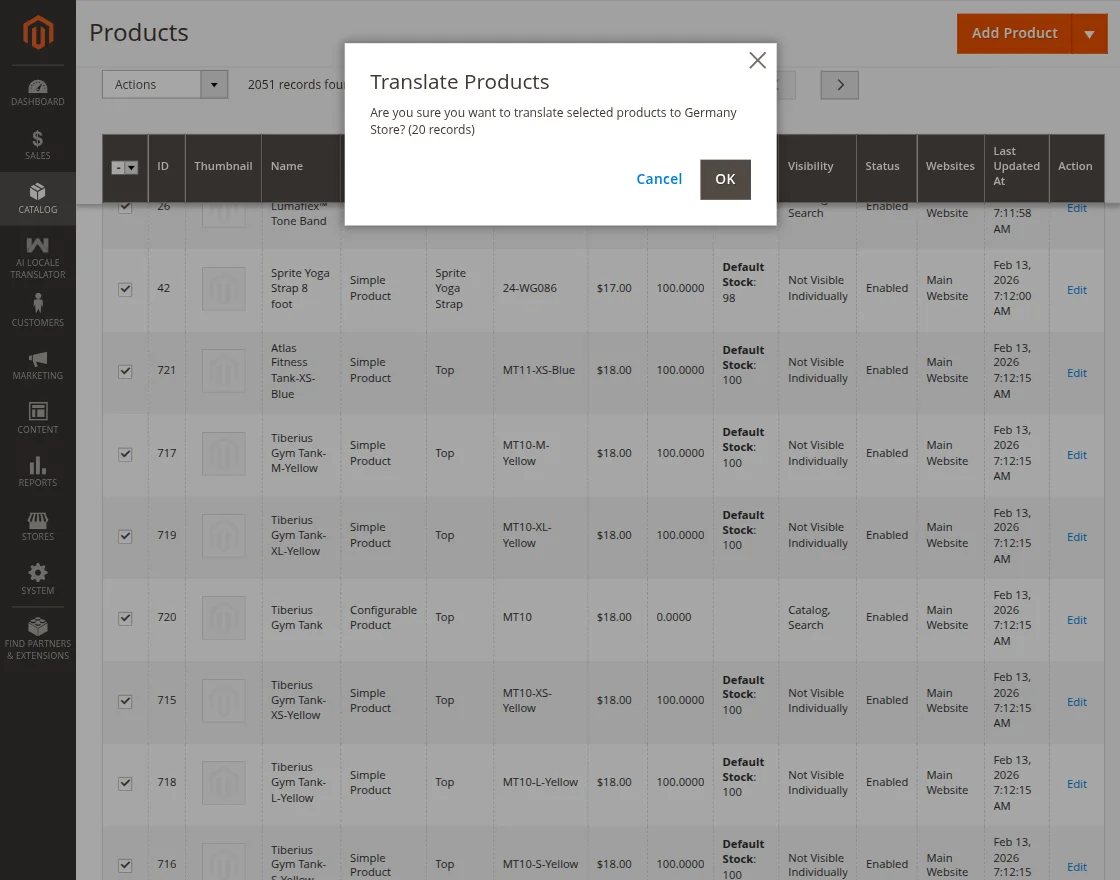Uncheck product ID 42 checkbox
The width and height of the screenshot is (1120, 880).
click(125, 289)
